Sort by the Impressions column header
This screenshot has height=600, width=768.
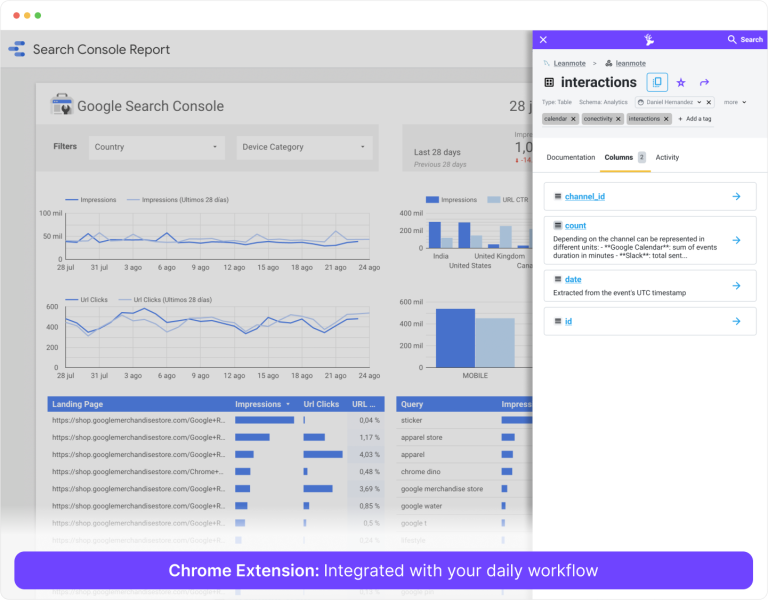tap(263, 404)
